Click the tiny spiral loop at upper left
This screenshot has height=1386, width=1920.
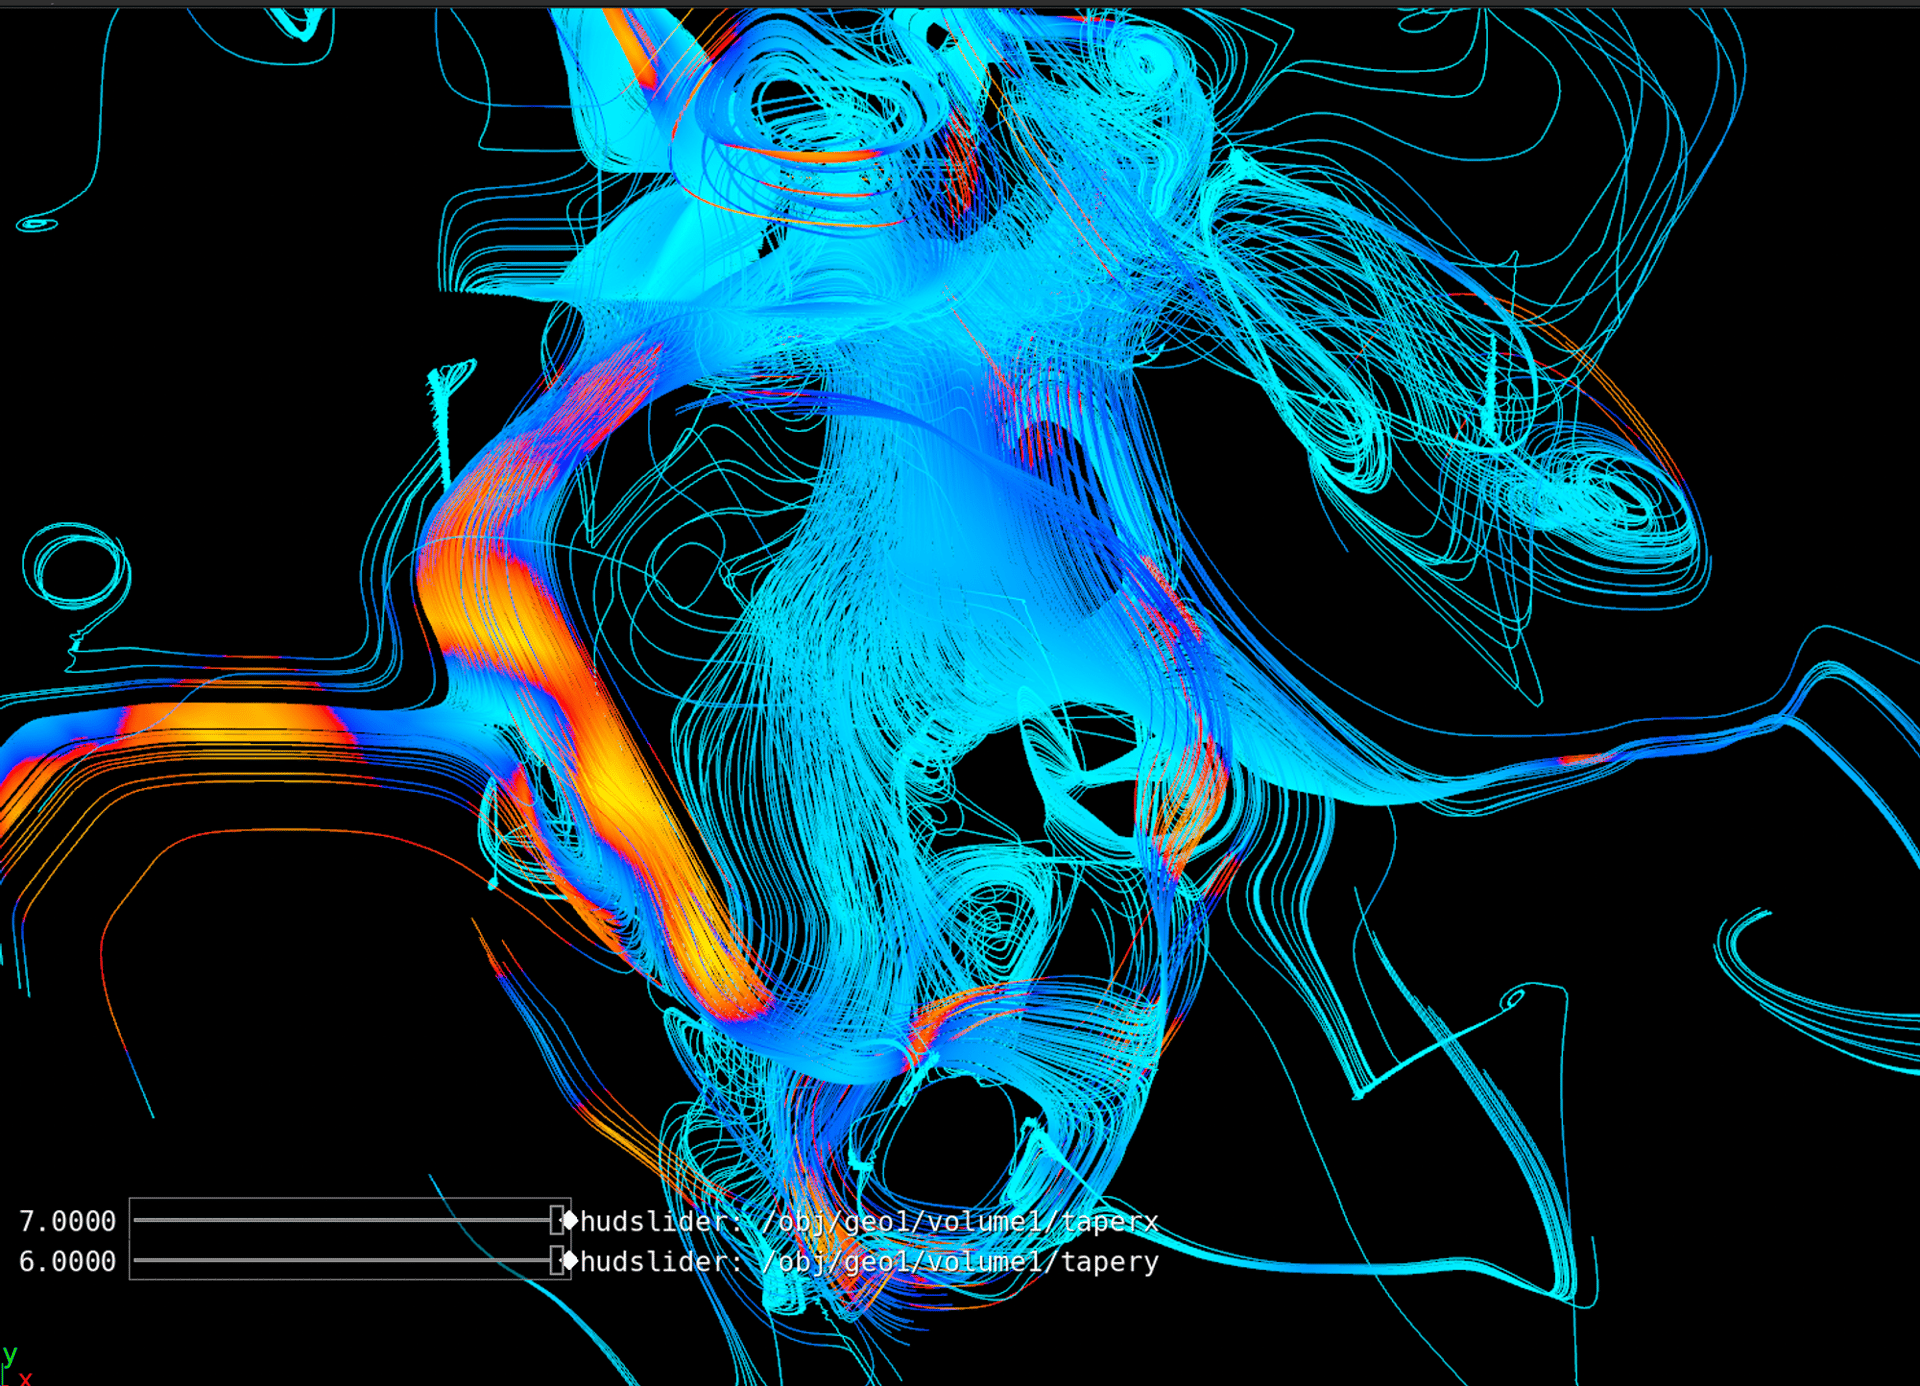(37, 224)
